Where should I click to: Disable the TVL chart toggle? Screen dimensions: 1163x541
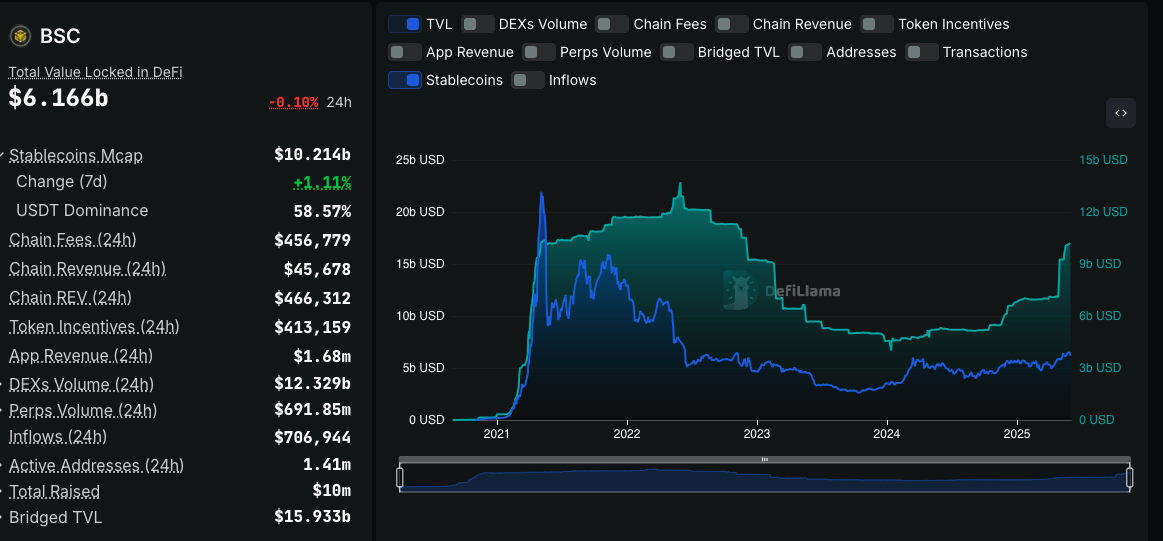point(405,24)
